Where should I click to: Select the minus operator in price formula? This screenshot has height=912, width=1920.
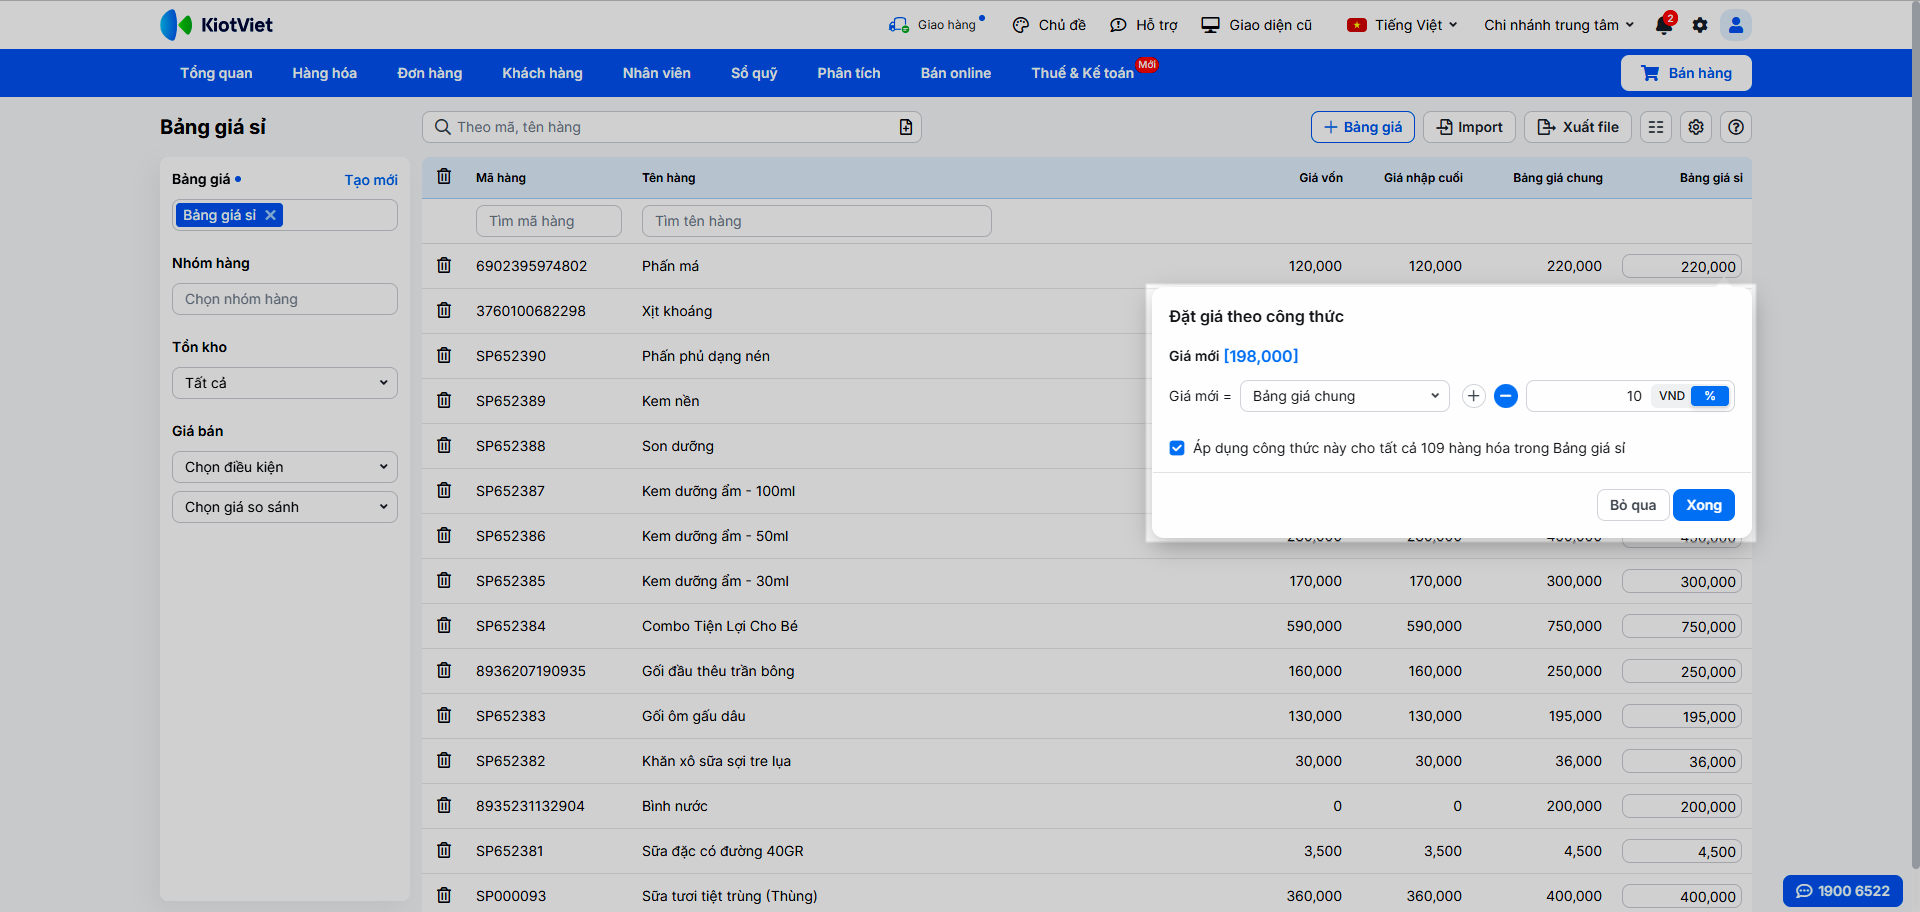point(1505,396)
